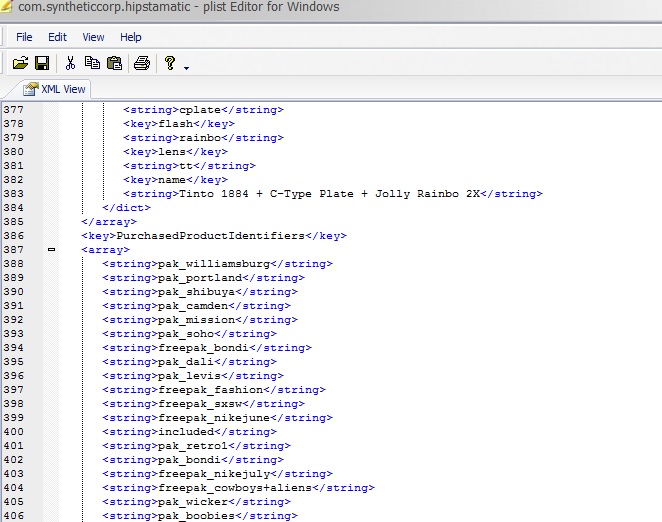Click the freepak_sxsw string

tap(203, 403)
